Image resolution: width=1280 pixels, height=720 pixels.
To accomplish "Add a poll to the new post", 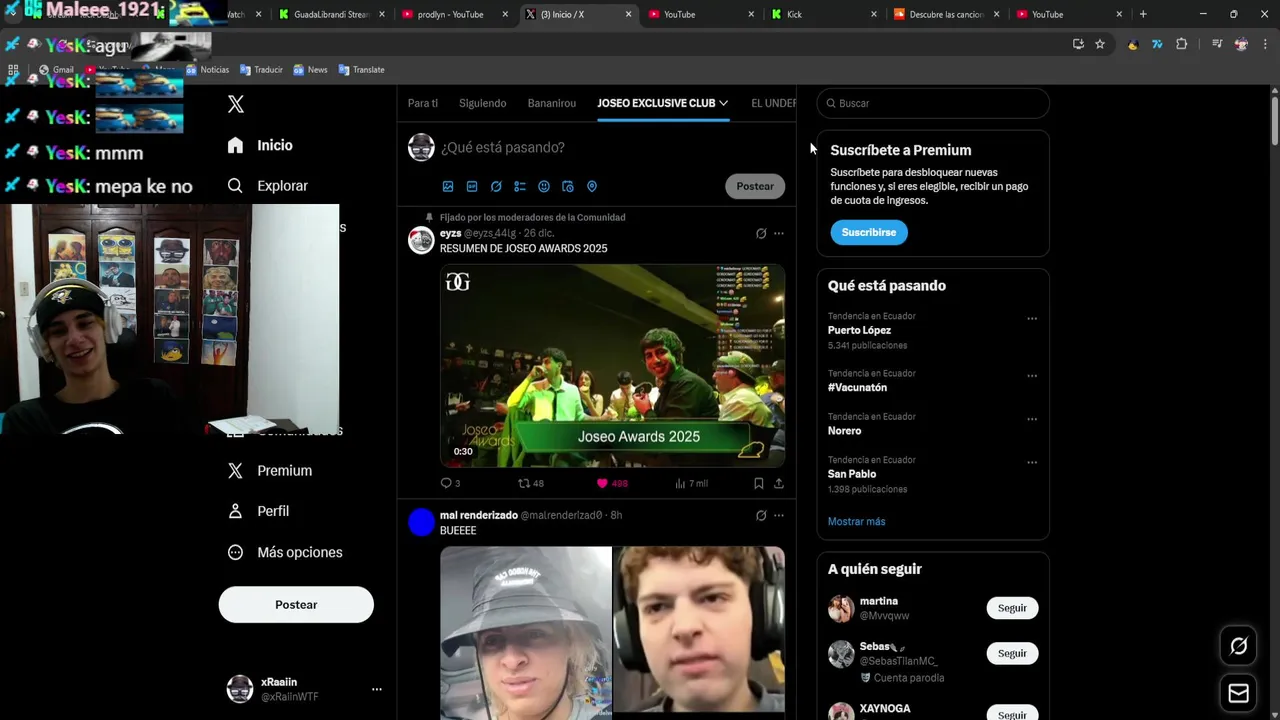I will click(x=520, y=186).
